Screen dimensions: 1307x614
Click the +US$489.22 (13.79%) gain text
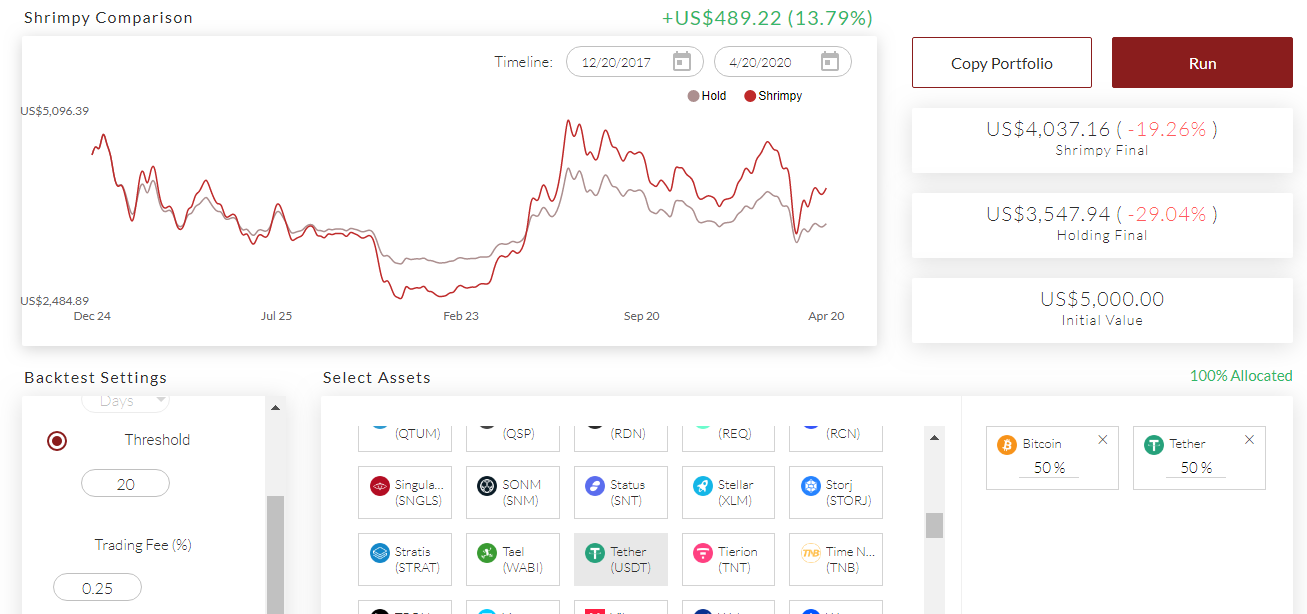[x=767, y=18]
